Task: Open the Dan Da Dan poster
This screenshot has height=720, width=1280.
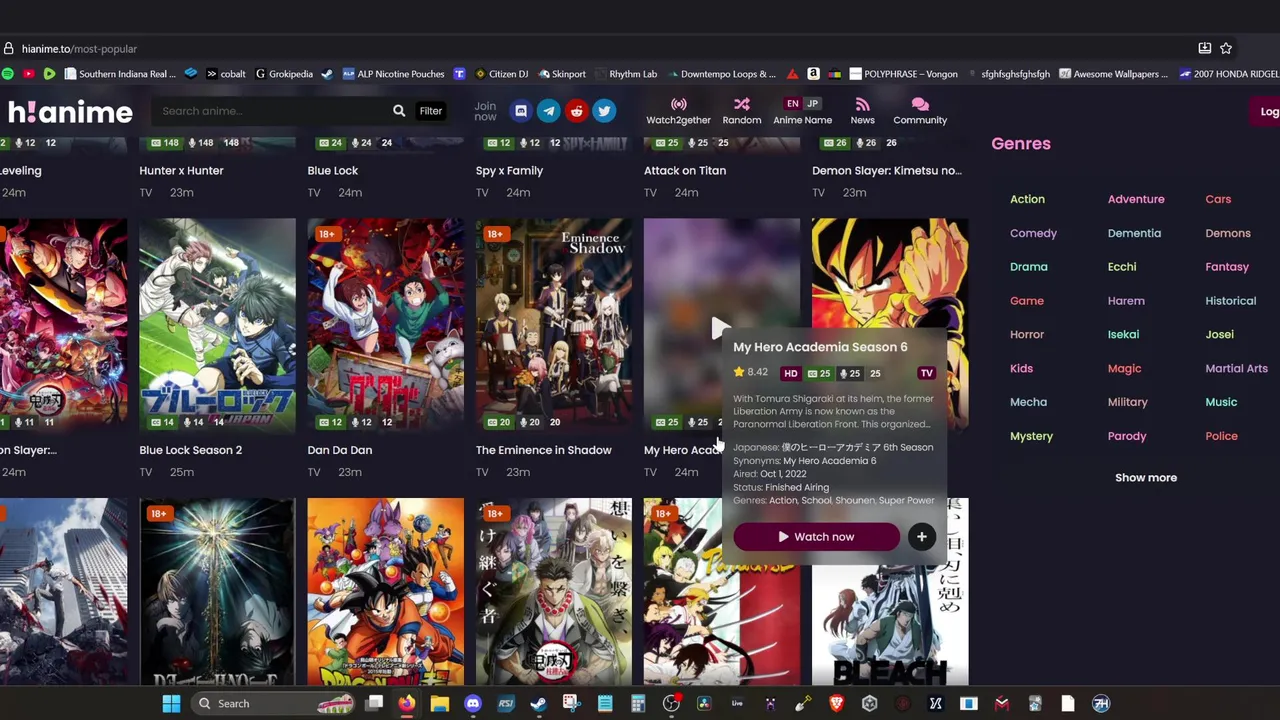Action: coord(385,325)
